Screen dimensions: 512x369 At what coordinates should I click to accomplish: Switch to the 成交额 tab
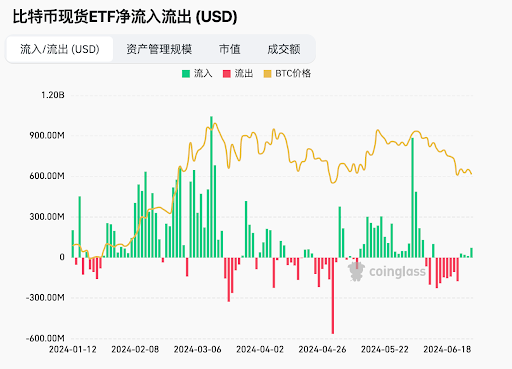[284, 49]
